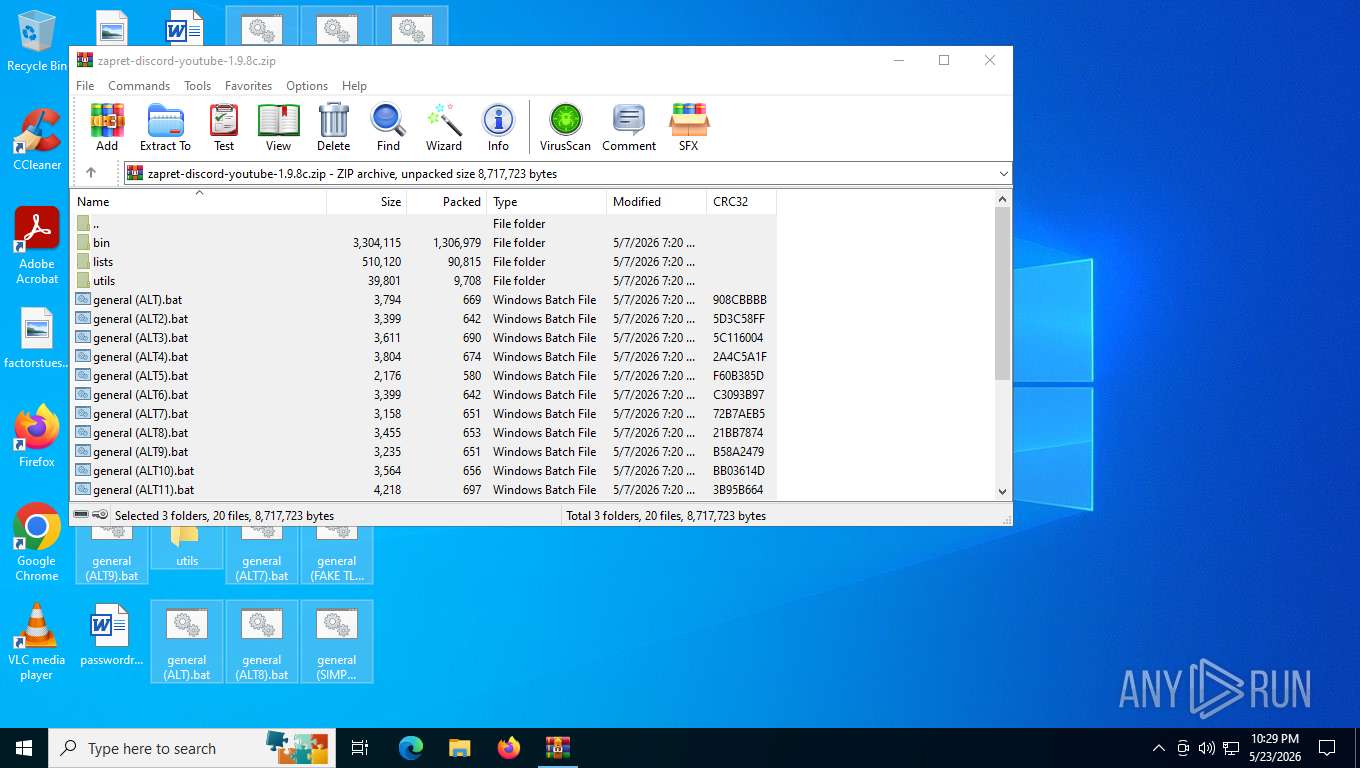Launch the Wizard tool

coord(444,127)
